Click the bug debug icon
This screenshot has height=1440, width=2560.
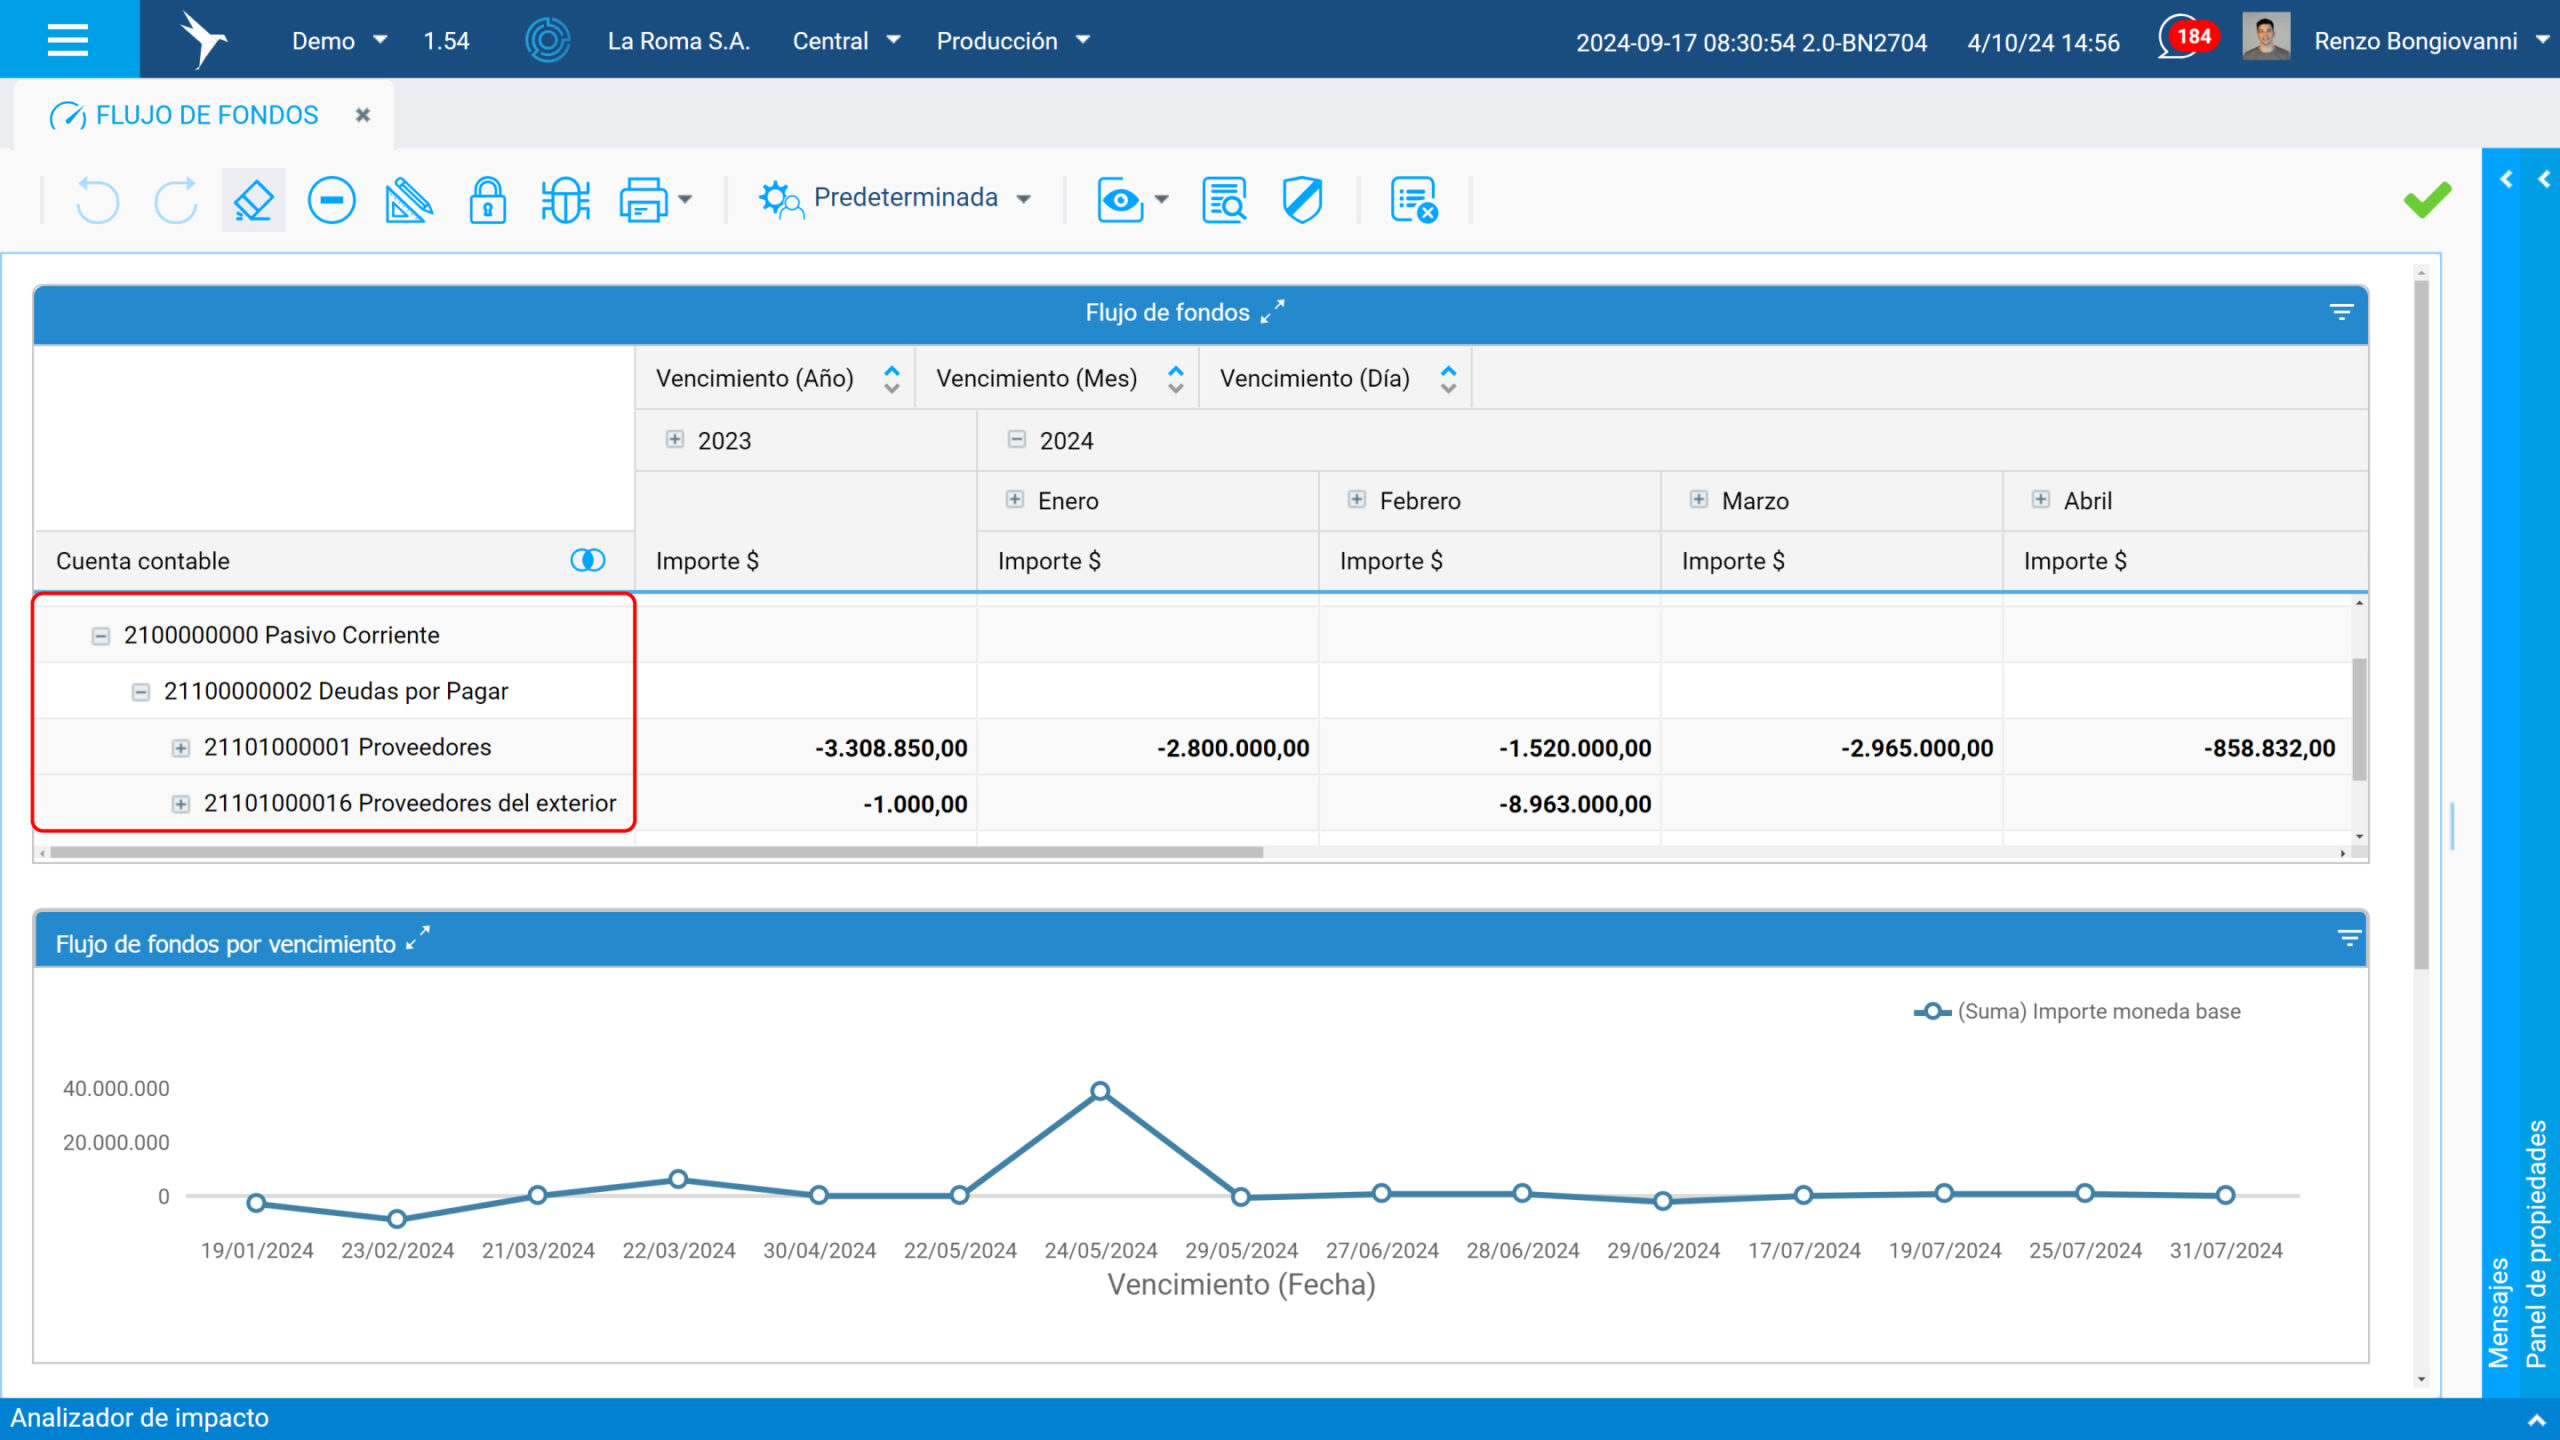click(x=565, y=200)
